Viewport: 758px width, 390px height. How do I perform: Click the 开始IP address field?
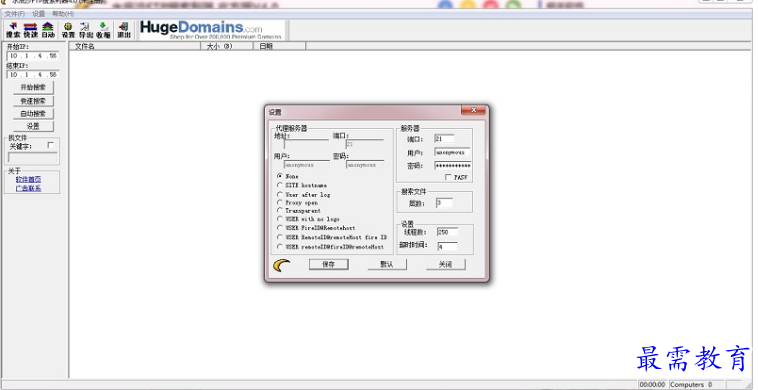pos(33,56)
